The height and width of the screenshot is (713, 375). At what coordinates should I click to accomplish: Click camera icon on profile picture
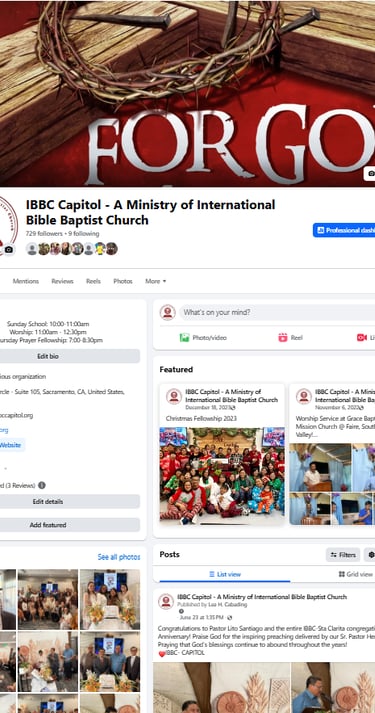(x=9, y=250)
